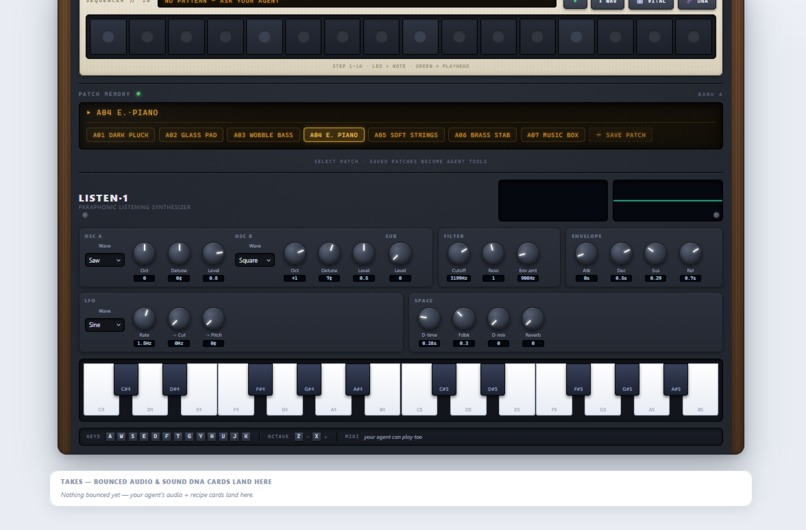Click the Filter Env amt knob

pyautogui.click(x=528, y=253)
